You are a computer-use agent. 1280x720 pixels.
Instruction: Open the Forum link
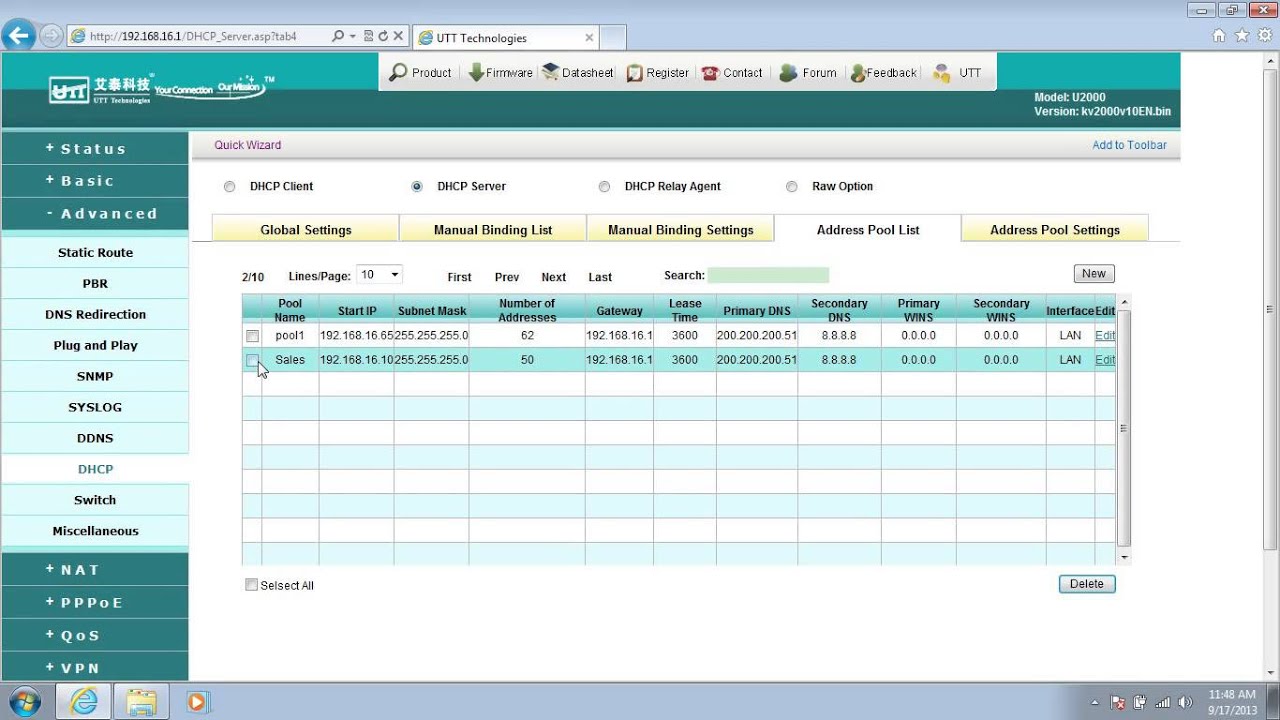point(807,73)
